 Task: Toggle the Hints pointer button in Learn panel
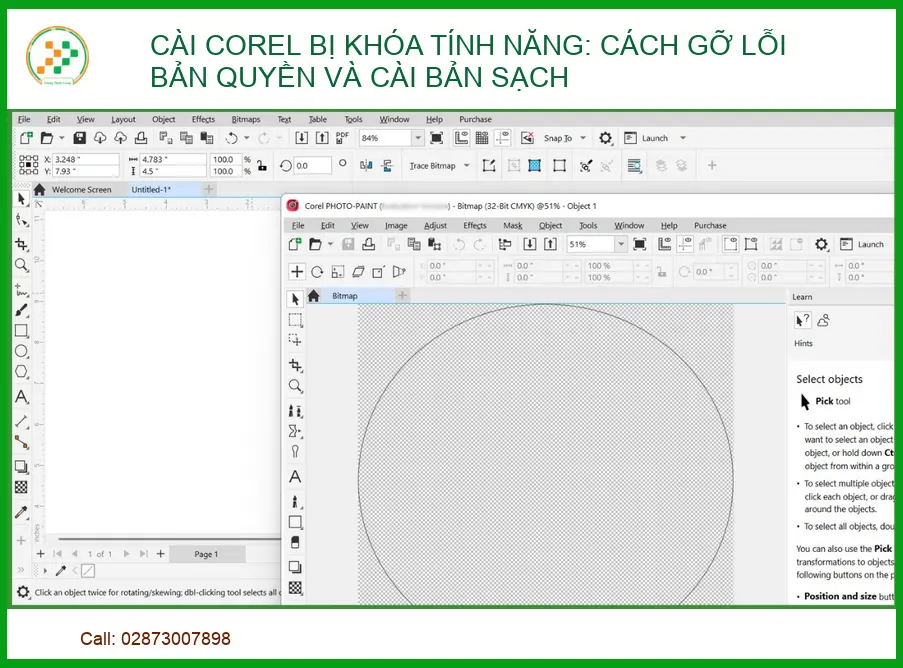click(x=802, y=320)
